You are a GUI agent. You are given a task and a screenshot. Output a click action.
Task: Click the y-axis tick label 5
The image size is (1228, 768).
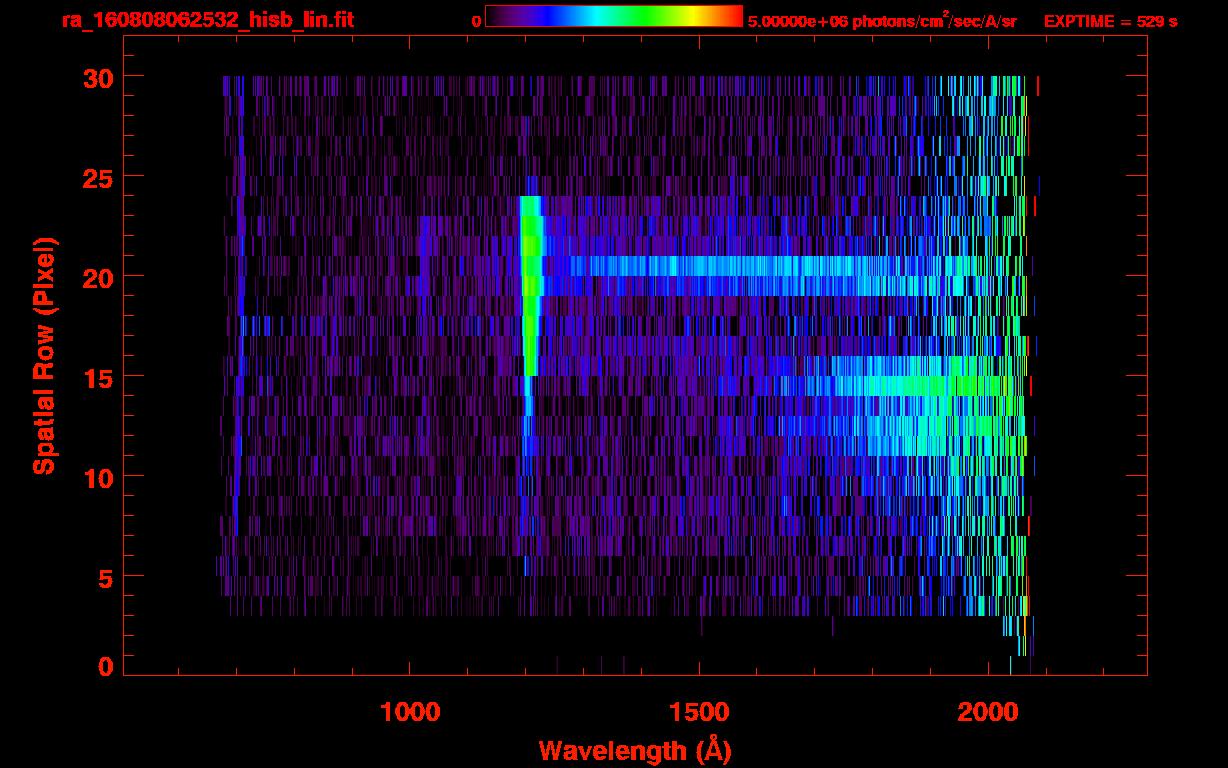tap(105, 577)
